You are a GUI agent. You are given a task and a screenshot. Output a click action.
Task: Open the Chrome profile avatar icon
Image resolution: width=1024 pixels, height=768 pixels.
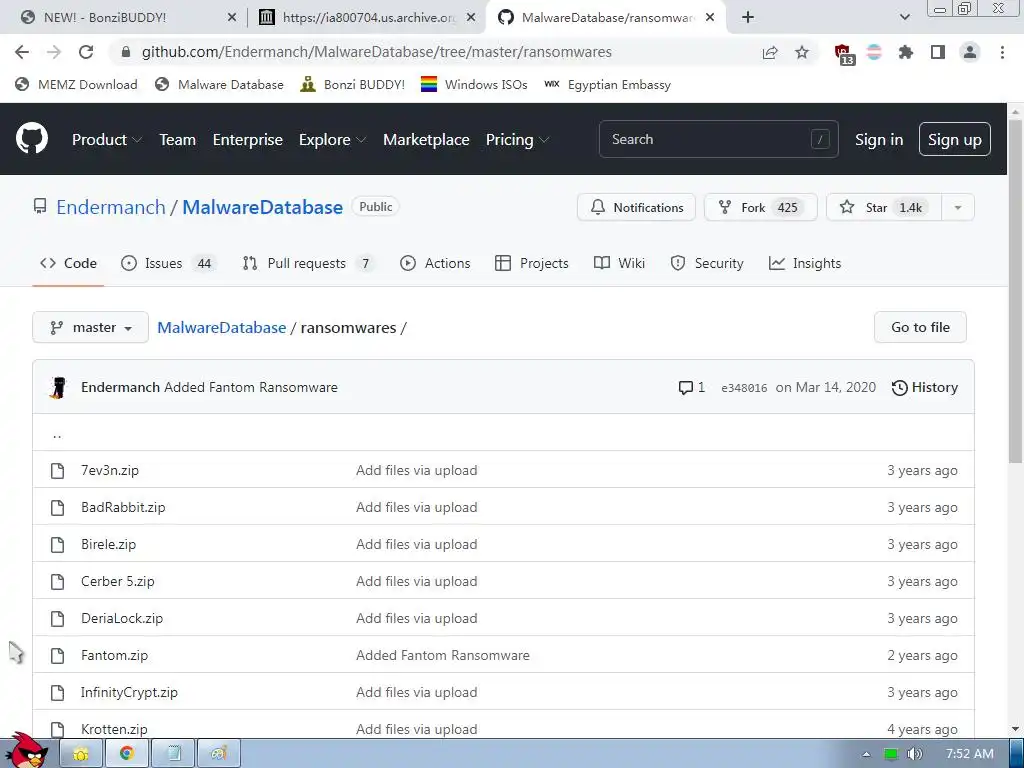coord(970,52)
